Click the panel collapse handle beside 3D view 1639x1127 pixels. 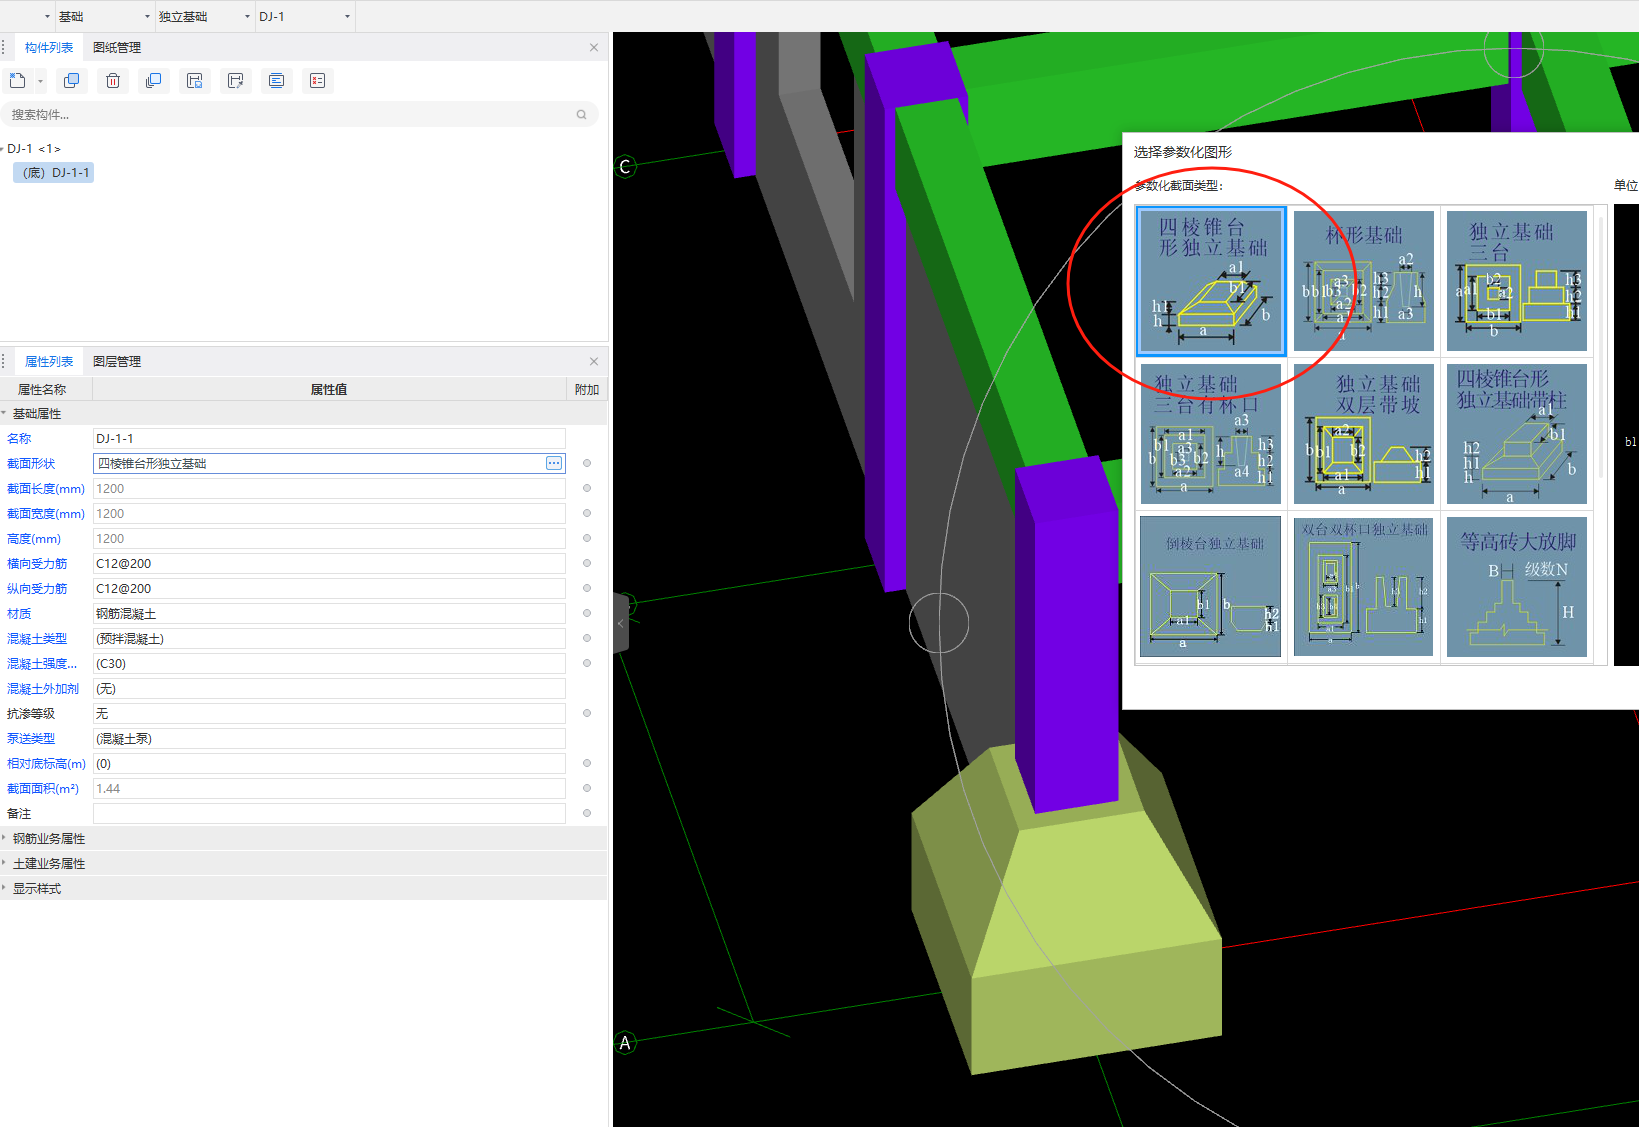pos(621,623)
